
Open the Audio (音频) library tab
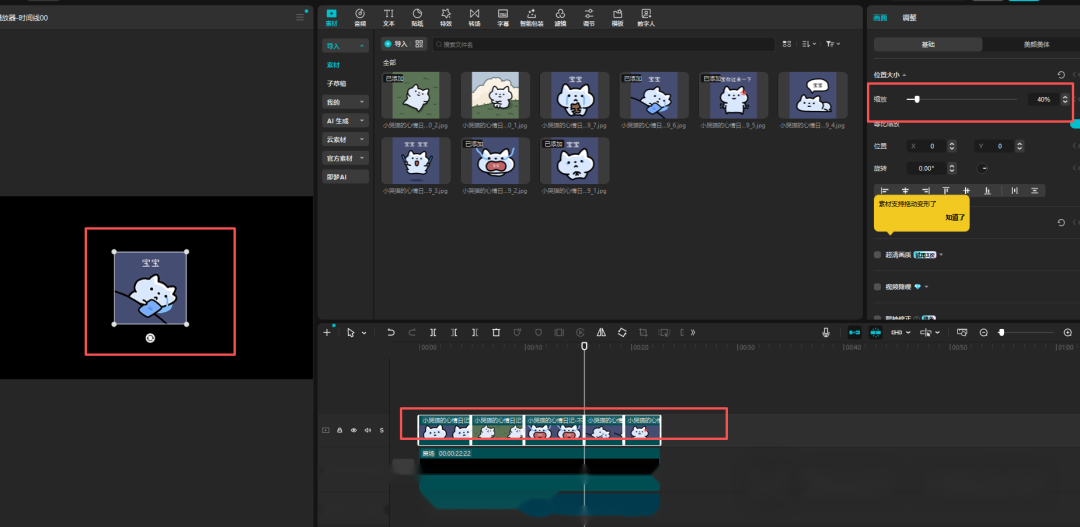360,17
